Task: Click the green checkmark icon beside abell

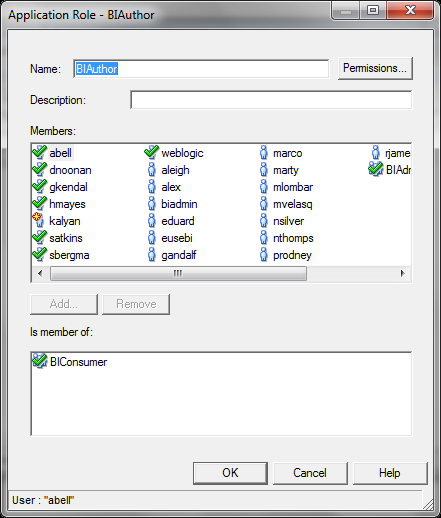Action: coord(39,152)
